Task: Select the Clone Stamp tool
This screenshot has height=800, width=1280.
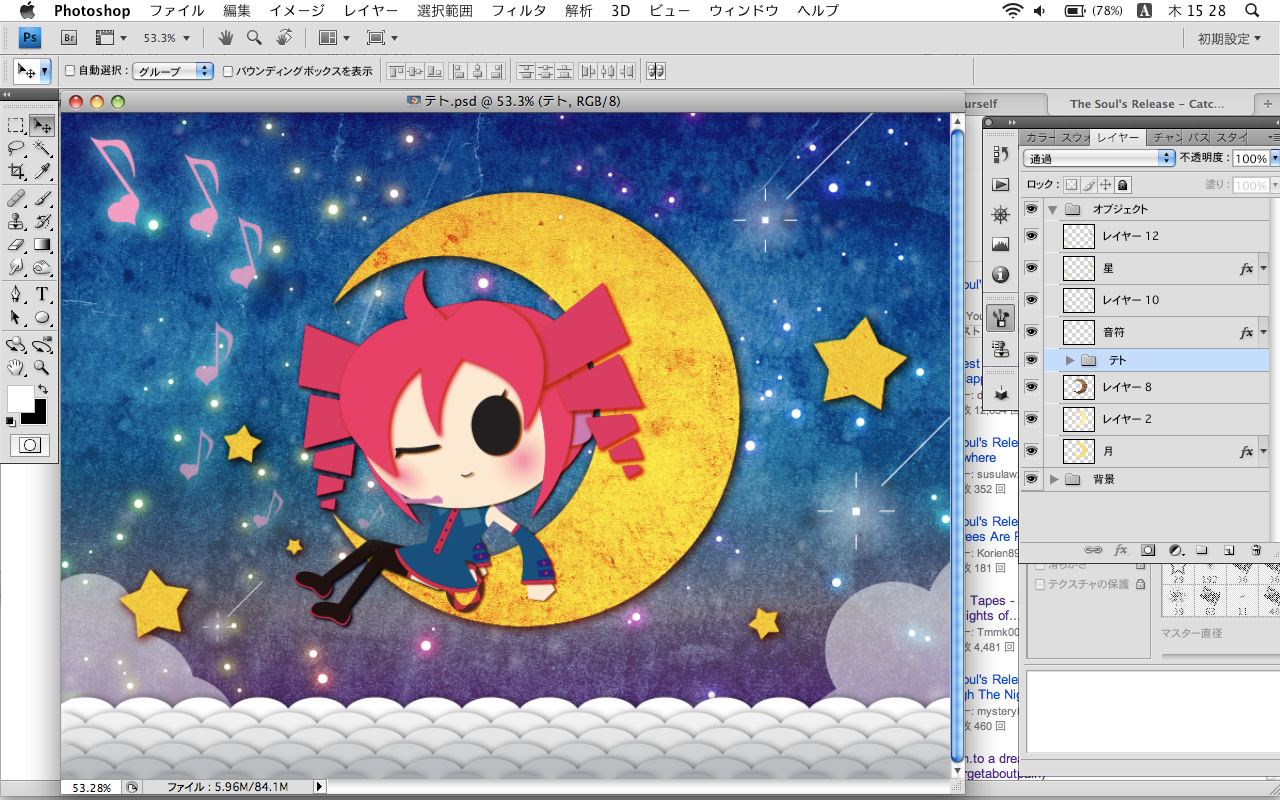Action: pyautogui.click(x=16, y=221)
